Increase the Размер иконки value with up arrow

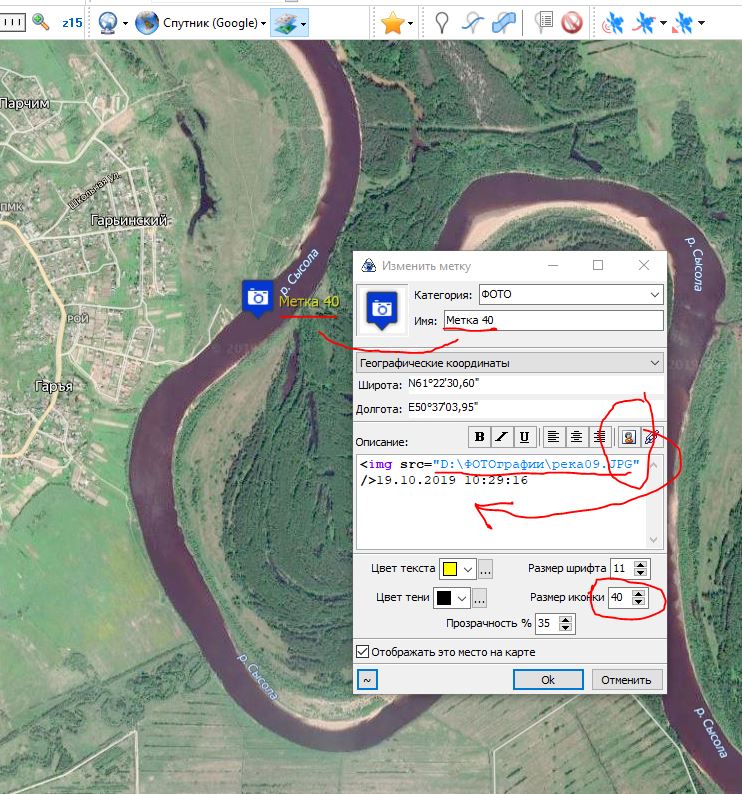coord(640,593)
